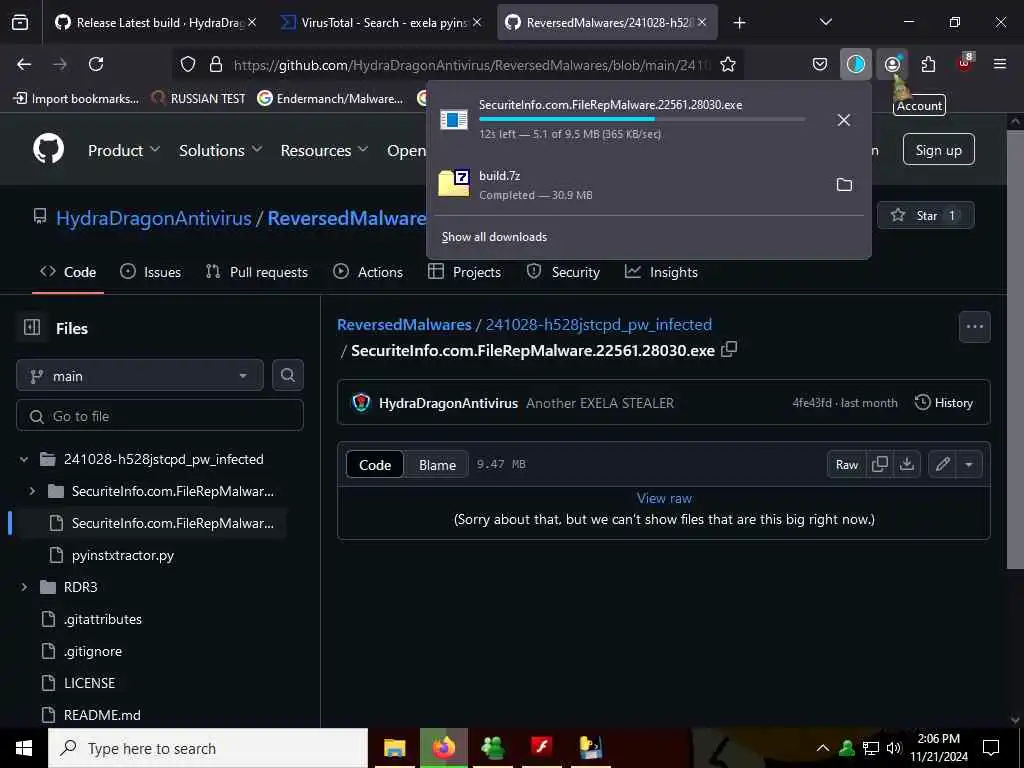This screenshot has height=768, width=1024.
Task: Click the Go to file field
Action: coord(160,415)
